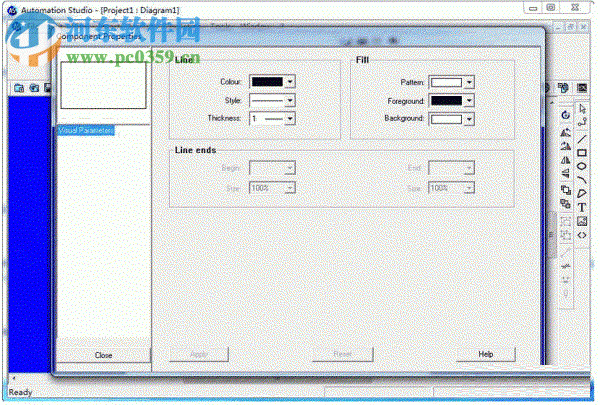Select the Insert Image tool
The width and height of the screenshot is (600, 405).
[582, 221]
